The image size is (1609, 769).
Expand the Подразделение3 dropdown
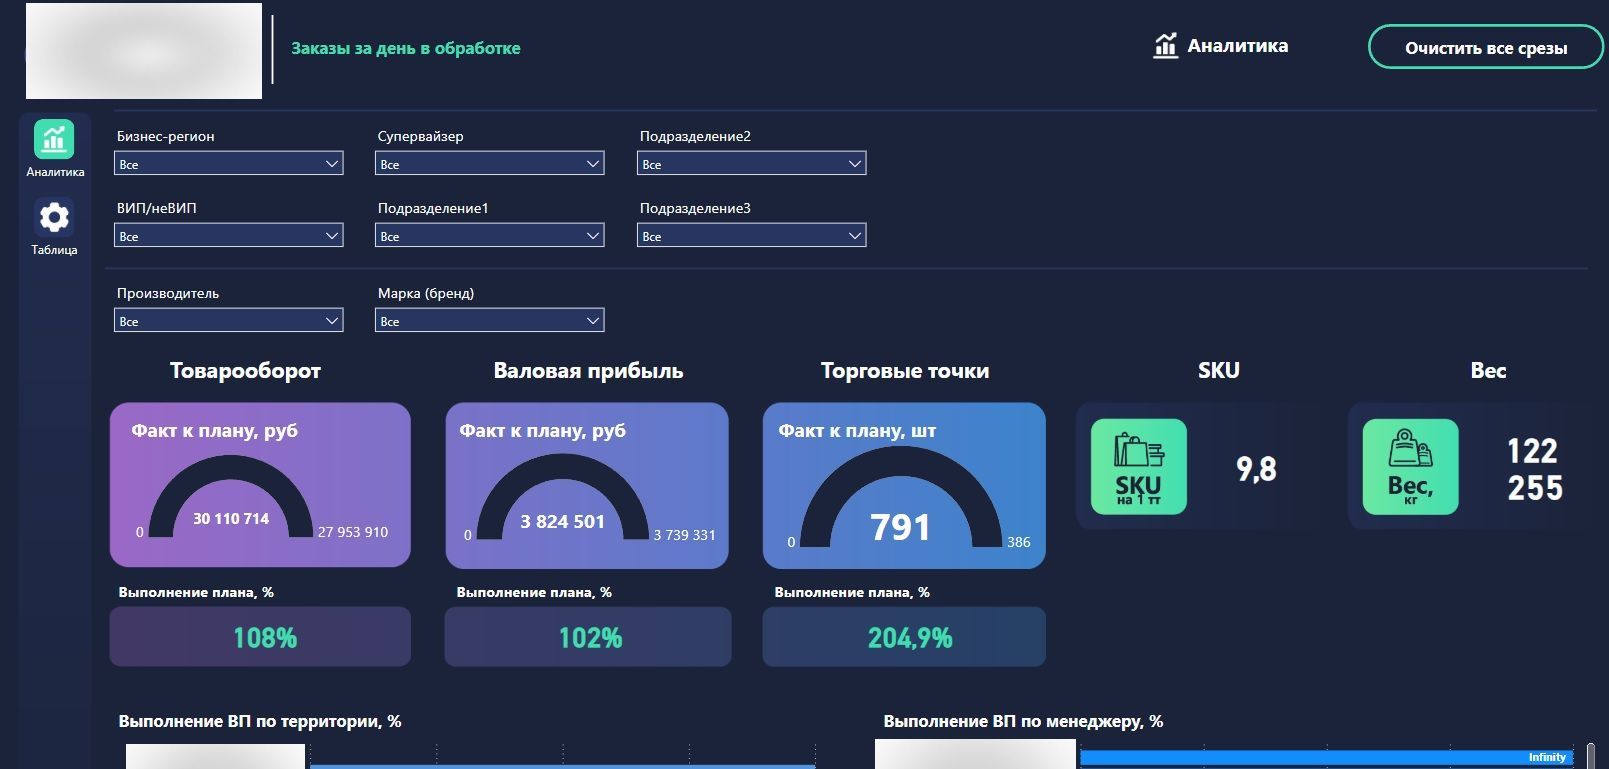point(752,236)
